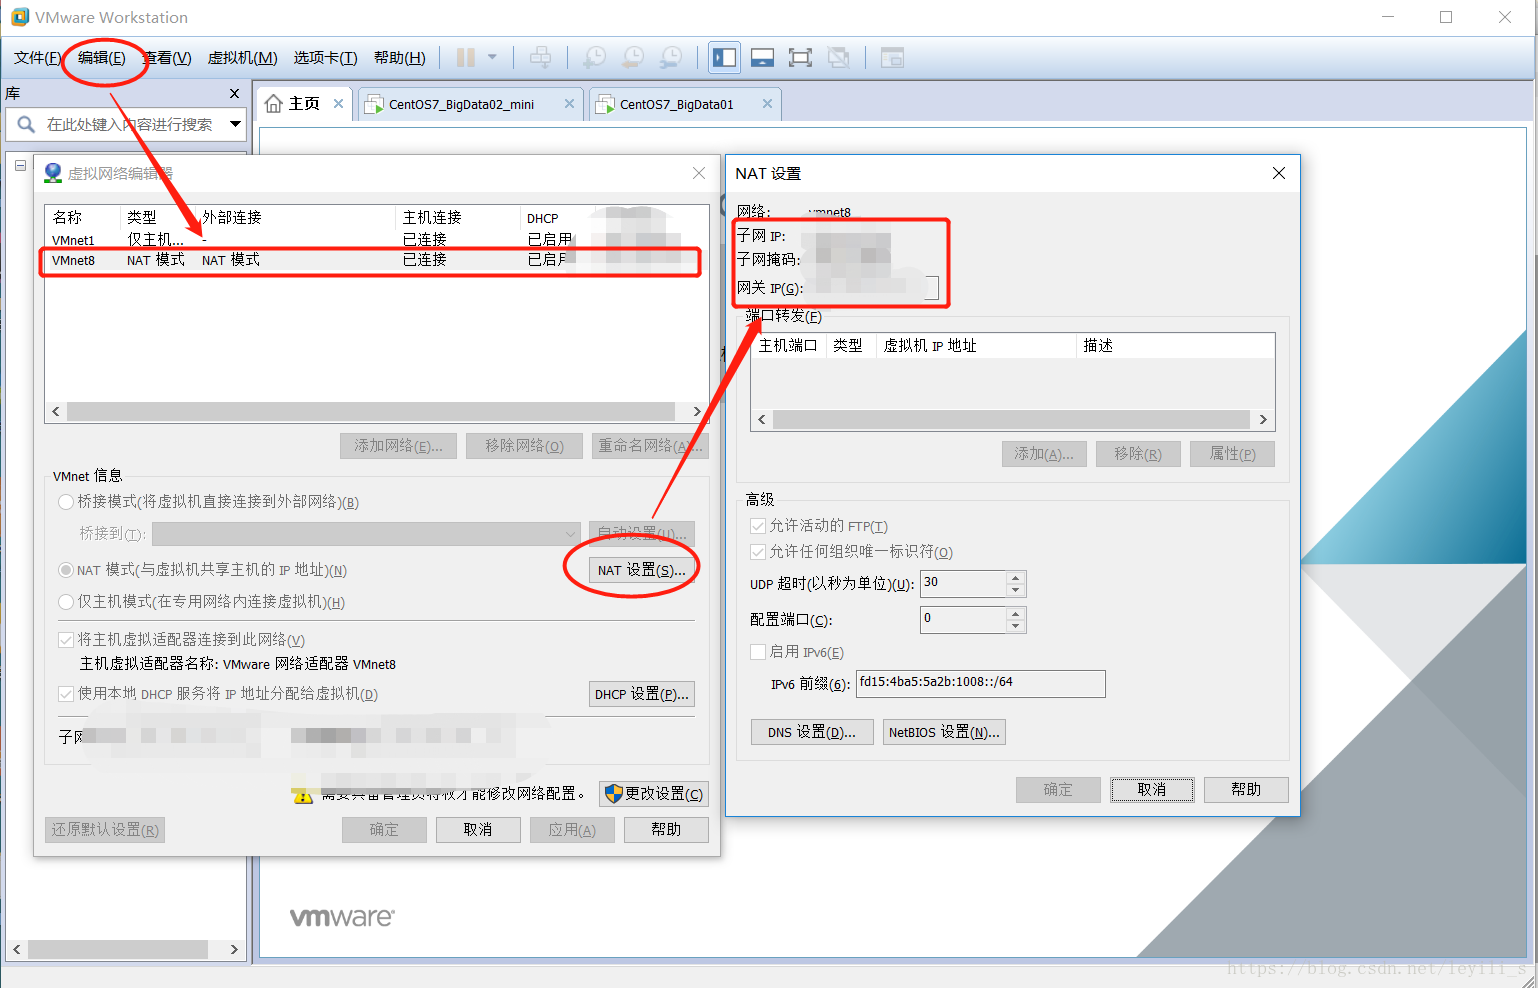This screenshot has height=988, width=1538.
Task: Click the DNS 设置(D)... button
Action: (x=812, y=732)
